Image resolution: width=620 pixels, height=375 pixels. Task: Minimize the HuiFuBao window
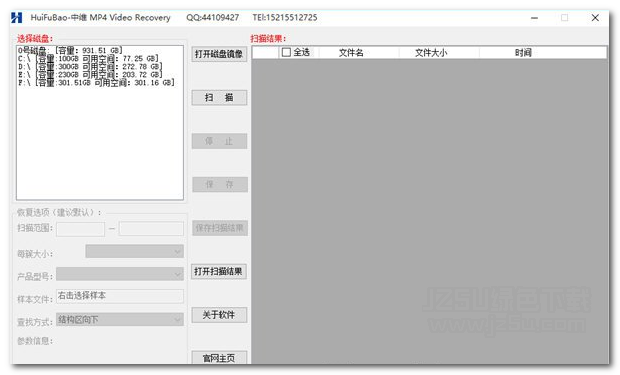click(x=534, y=18)
